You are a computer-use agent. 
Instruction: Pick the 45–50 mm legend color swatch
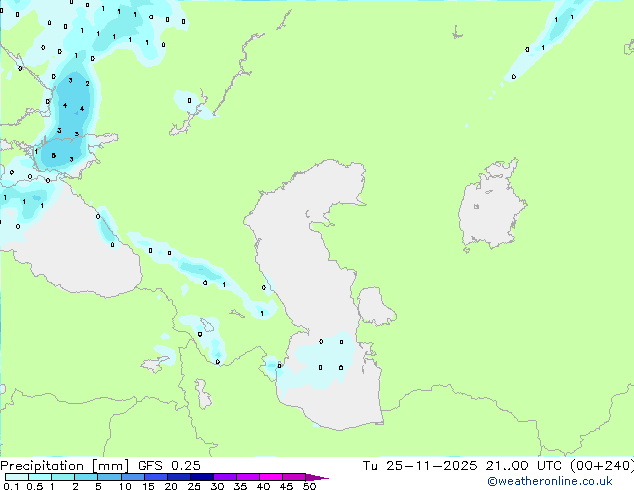[x=294, y=477]
